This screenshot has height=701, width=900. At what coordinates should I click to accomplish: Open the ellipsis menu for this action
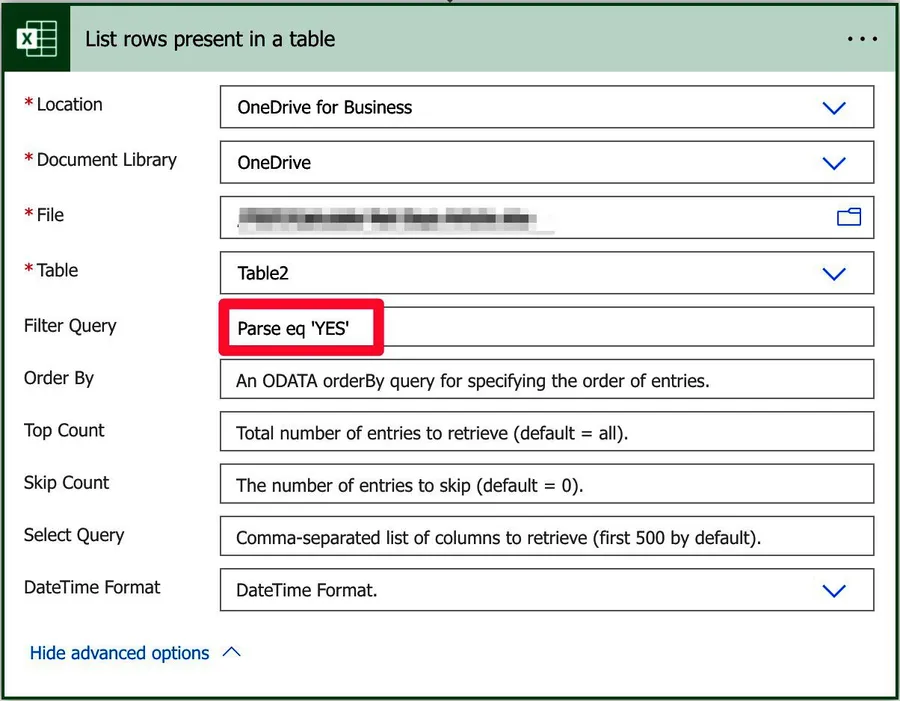[861, 40]
